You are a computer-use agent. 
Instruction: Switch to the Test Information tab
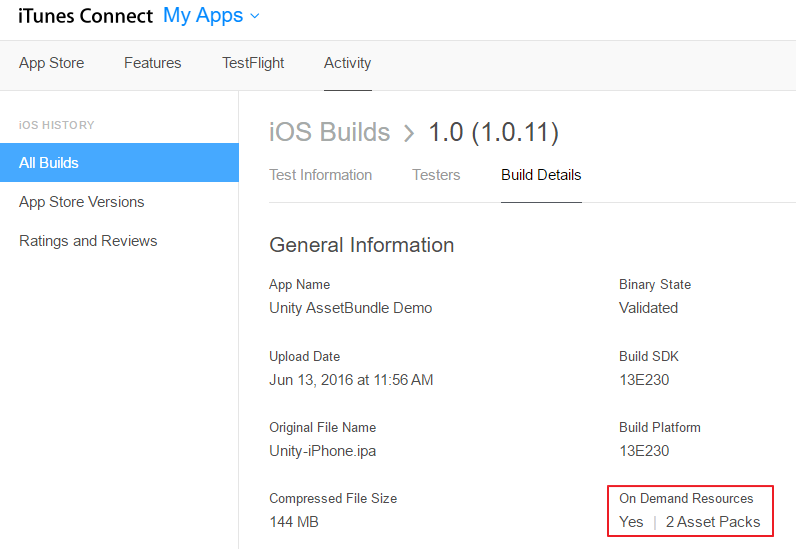tap(320, 175)
